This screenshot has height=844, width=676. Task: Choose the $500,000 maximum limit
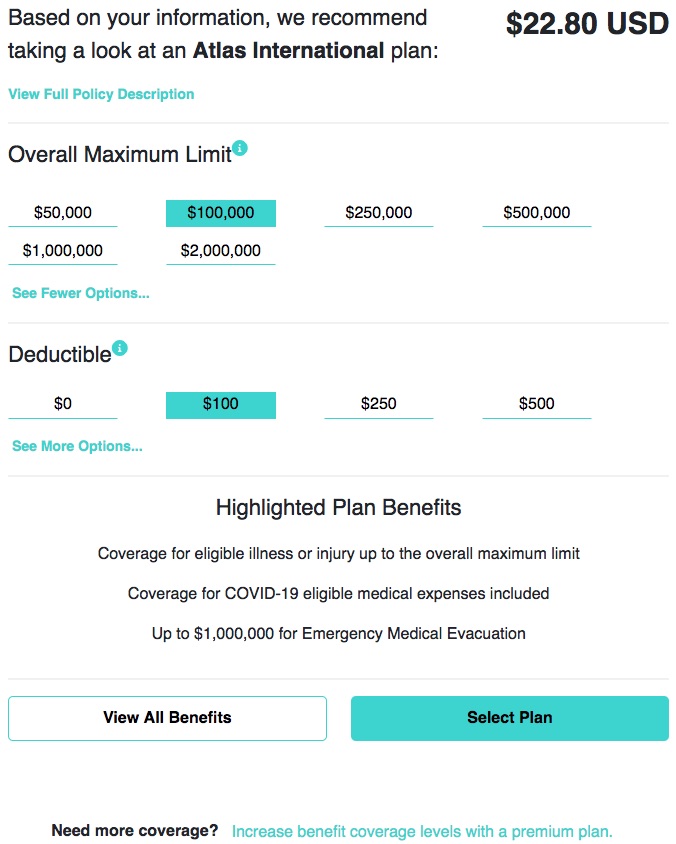click(537, 213)
